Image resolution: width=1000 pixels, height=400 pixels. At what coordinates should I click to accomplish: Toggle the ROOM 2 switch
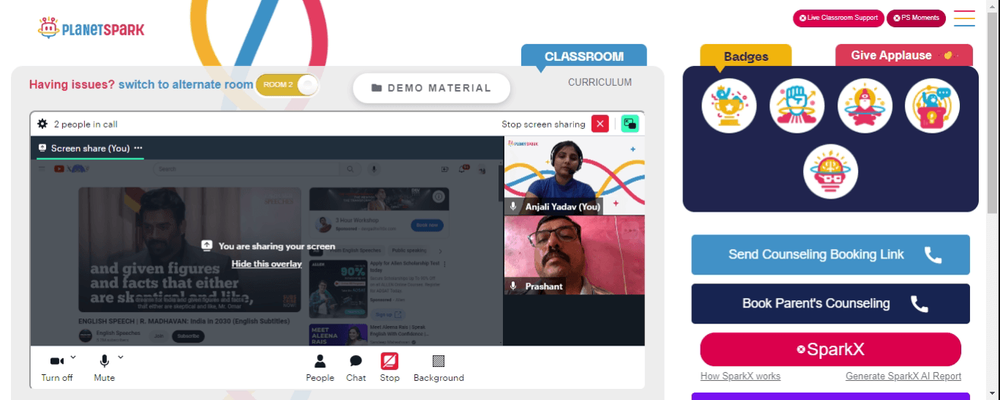click(286, 85)
